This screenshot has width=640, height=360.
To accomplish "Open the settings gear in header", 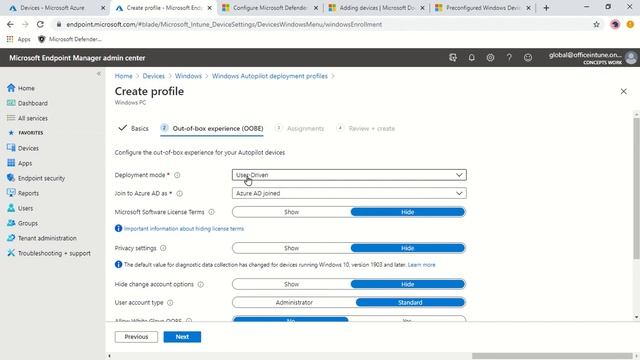I will 490,58.
